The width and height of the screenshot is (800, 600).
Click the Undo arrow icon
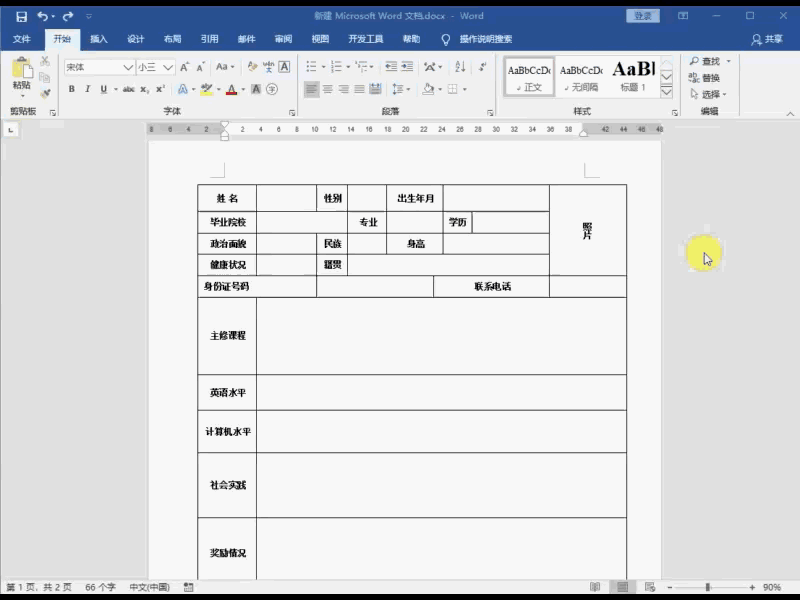pos(43,16)
